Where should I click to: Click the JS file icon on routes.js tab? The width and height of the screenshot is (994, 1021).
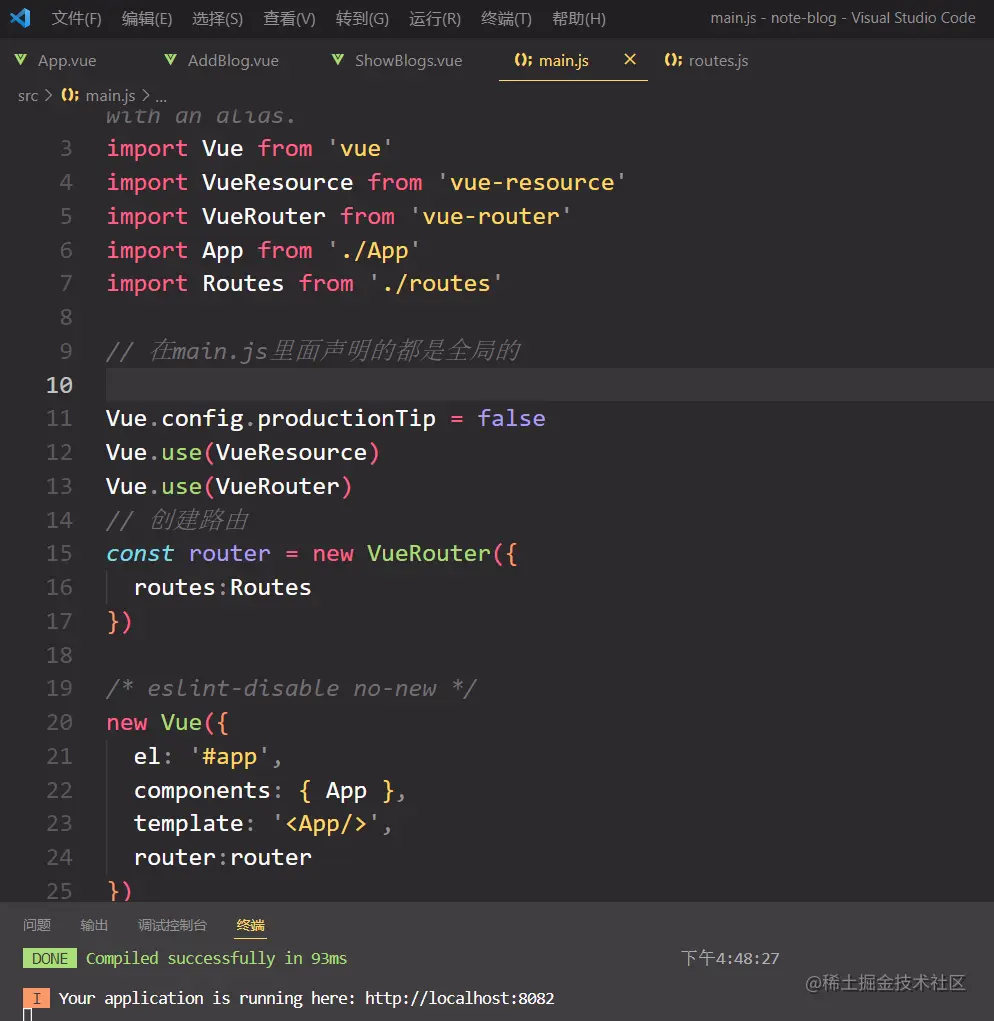(x=673, y=60)
